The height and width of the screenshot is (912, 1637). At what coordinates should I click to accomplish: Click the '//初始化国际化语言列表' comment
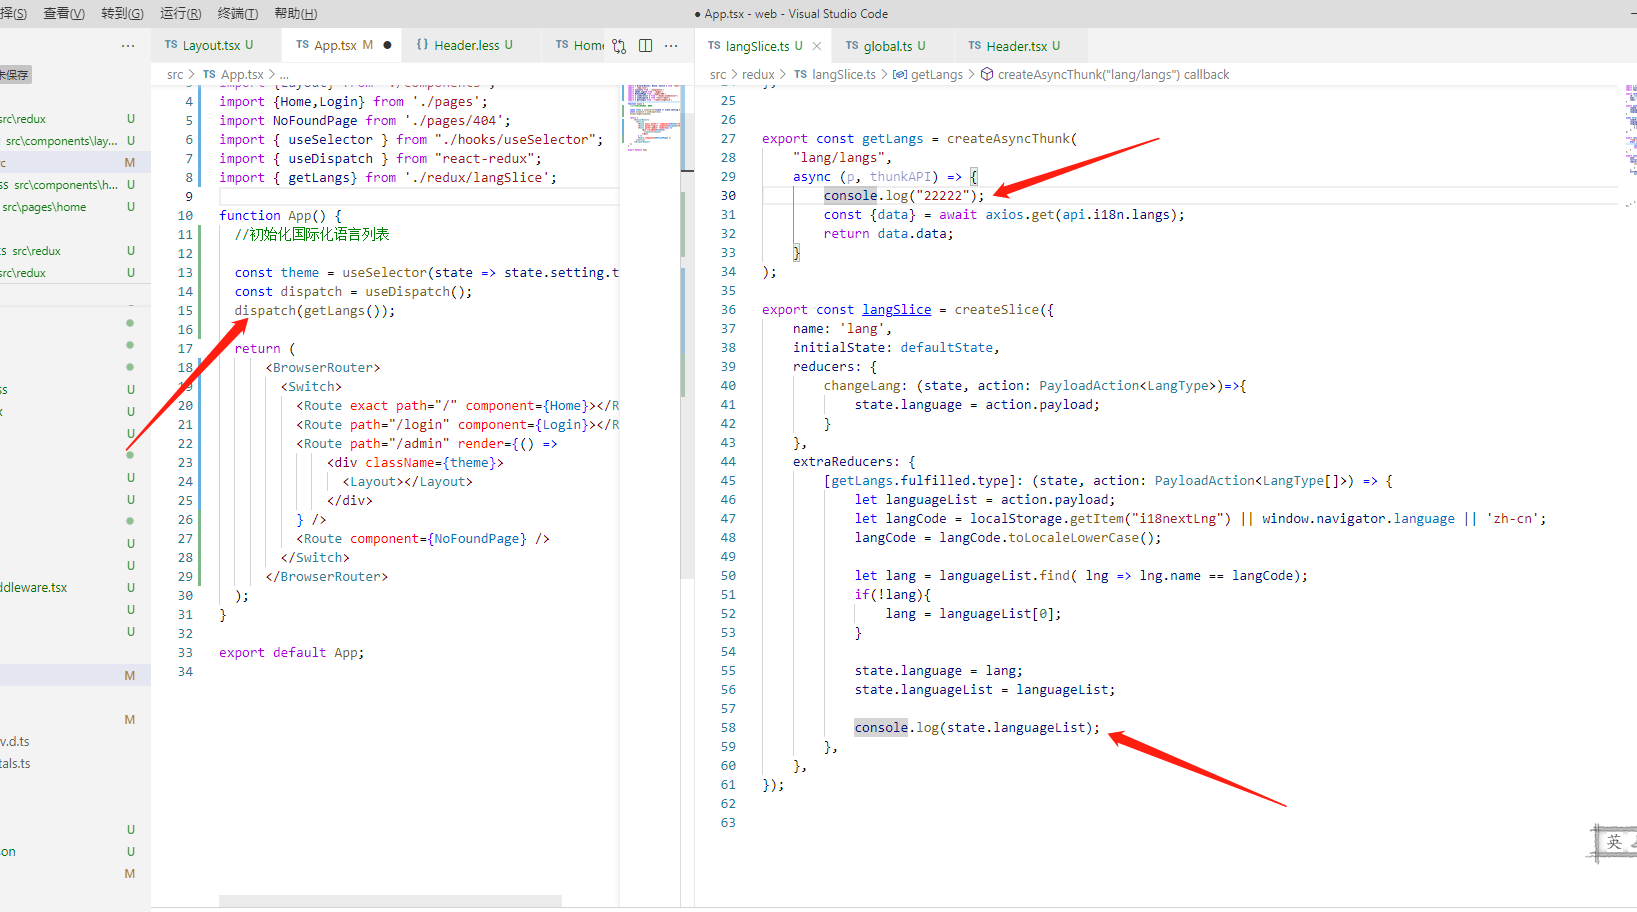(x=312, y=235)
